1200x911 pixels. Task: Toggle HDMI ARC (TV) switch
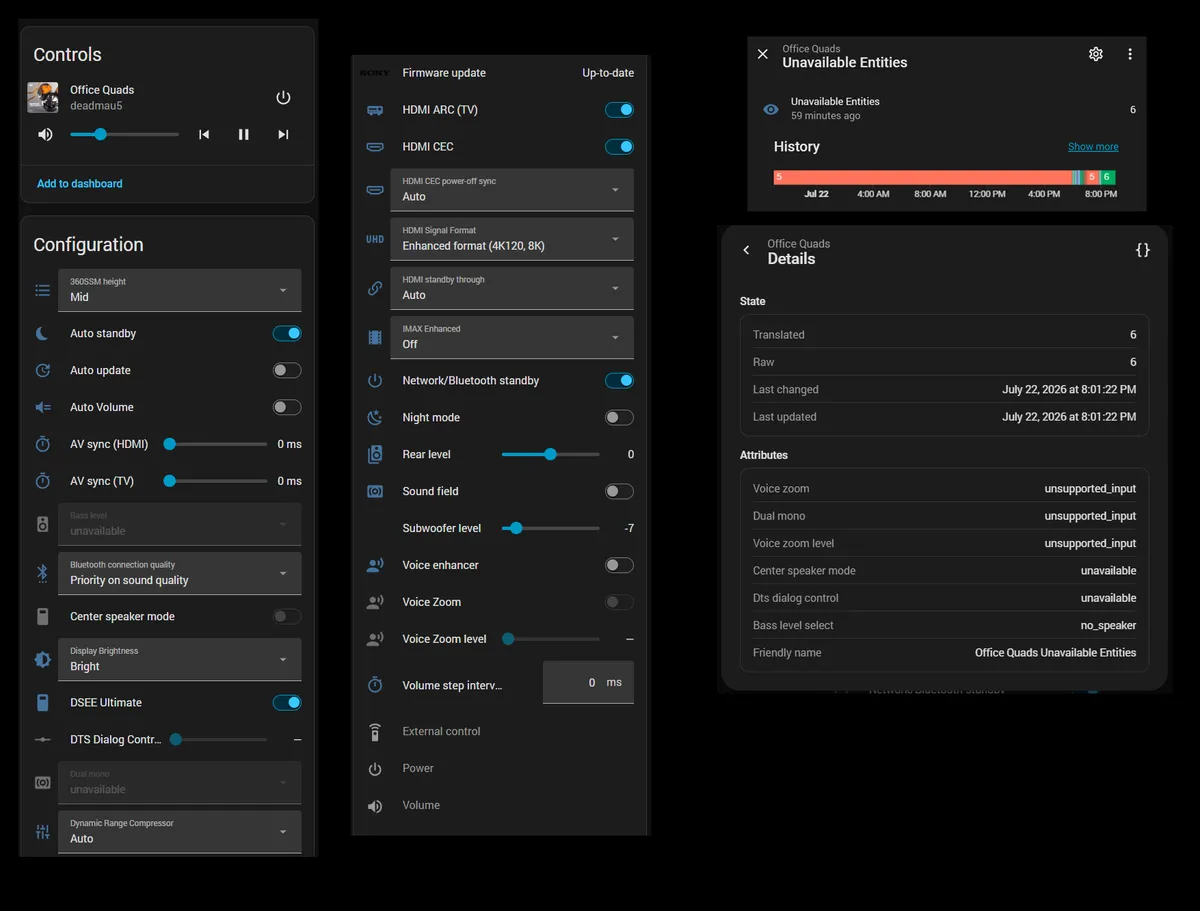[619, 110]
